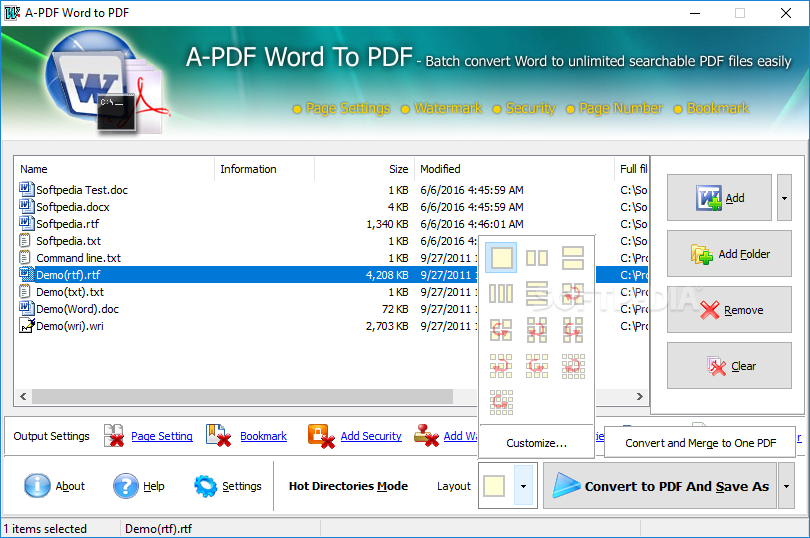
Task: Select Convert and Merge to One PDF
Action: click(700, 443)
